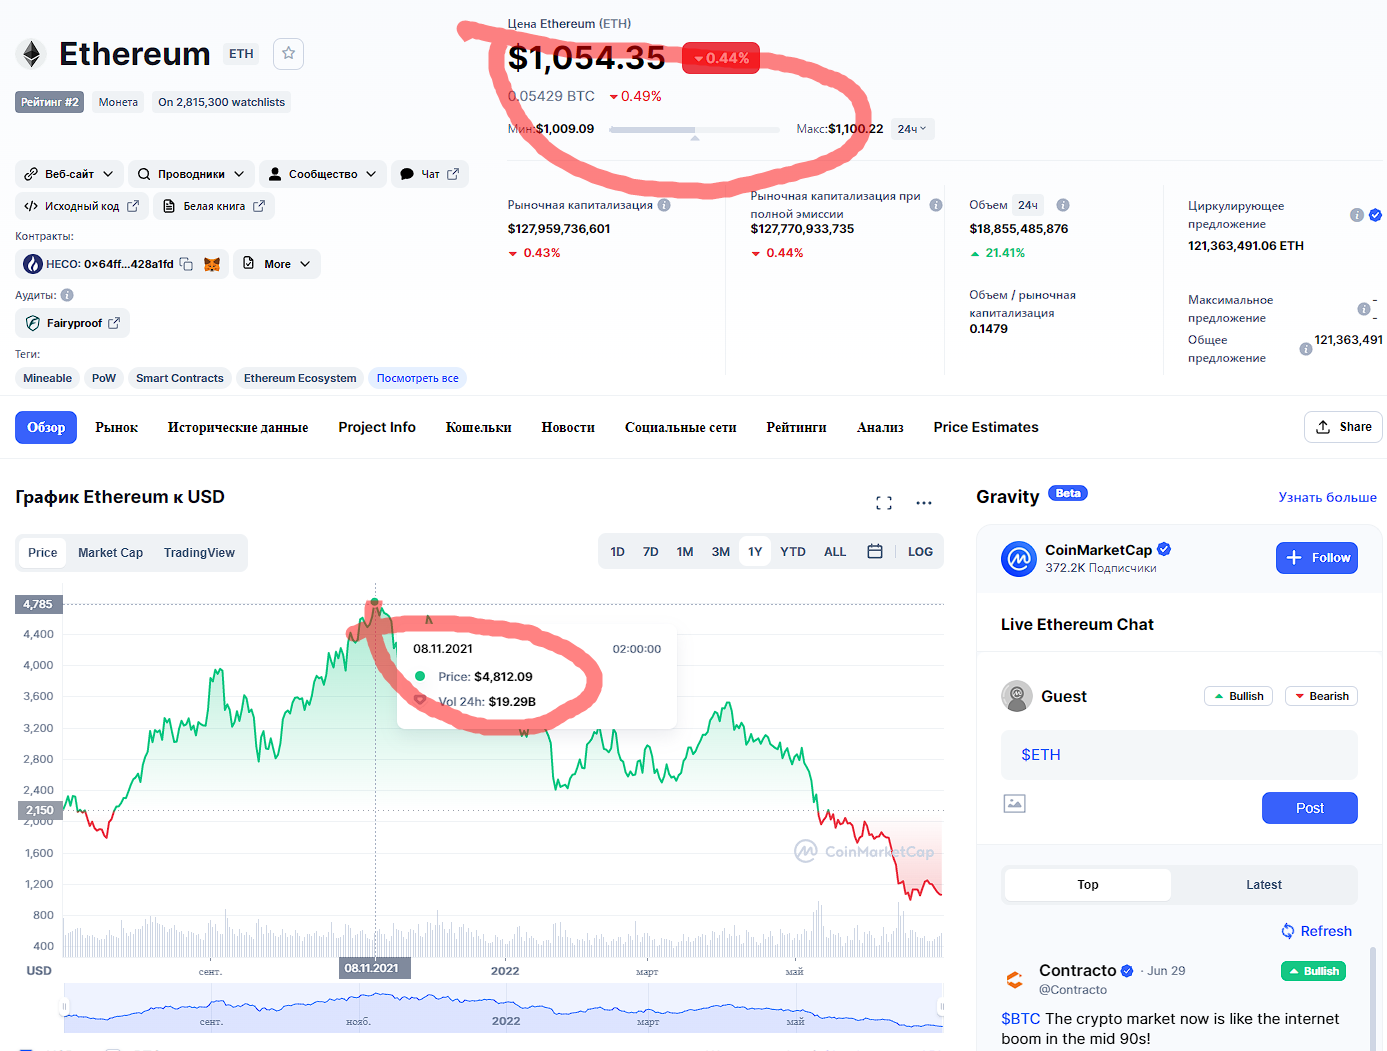The image size is (1387, 1051).
Task: Click the $ETH chat input field
Action: point(1179,755)
